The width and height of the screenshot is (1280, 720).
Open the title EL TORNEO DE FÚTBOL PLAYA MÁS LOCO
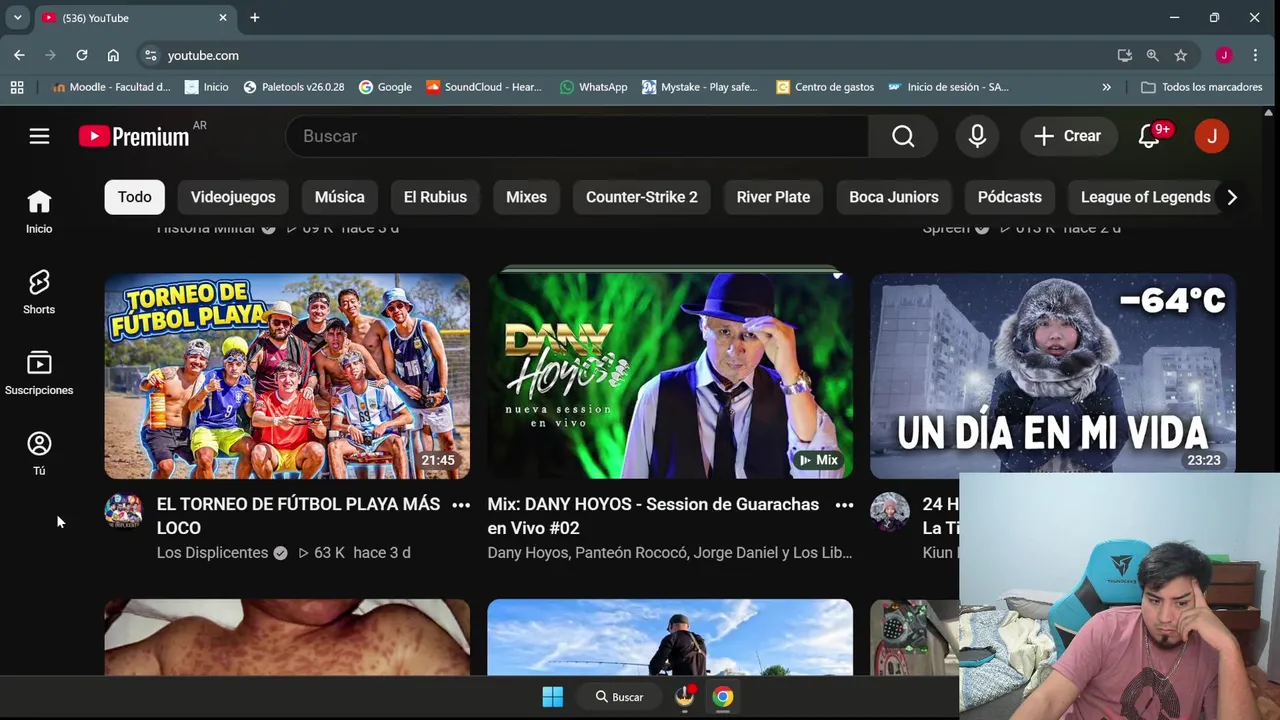click(298, 516)
